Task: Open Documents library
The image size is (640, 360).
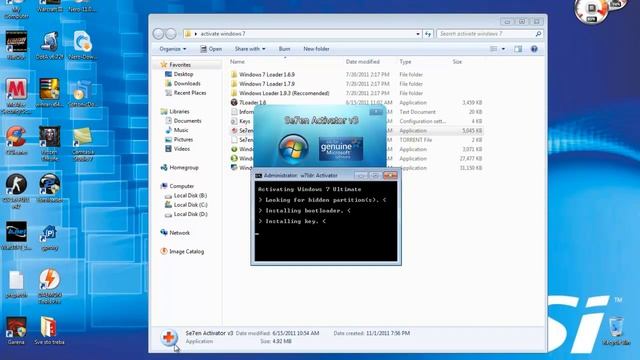Action: (x=187, y=121)
